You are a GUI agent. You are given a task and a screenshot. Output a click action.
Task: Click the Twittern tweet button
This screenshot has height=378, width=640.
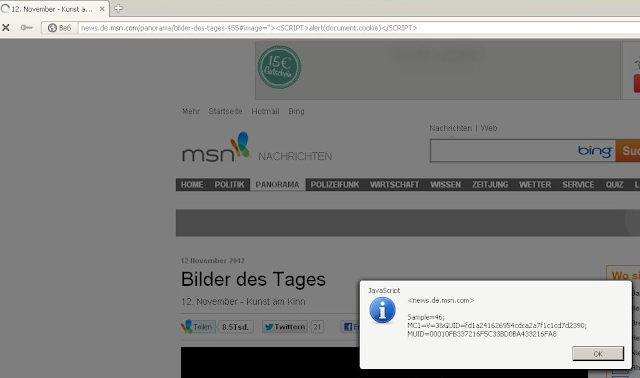pos(285,327)
